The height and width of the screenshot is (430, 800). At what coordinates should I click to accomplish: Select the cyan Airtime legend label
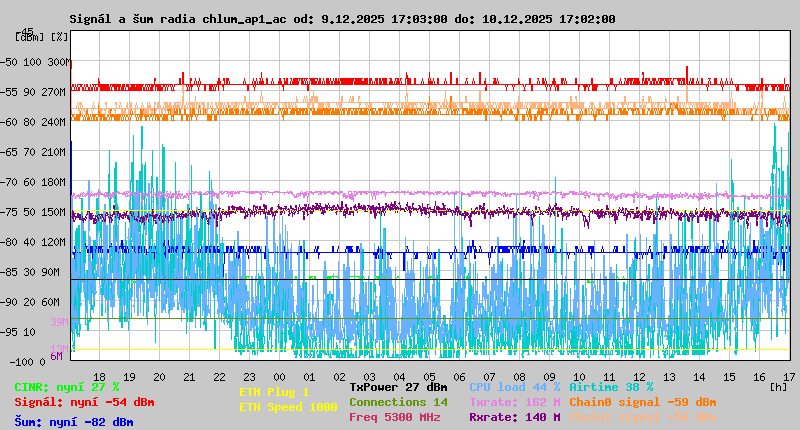611,387
